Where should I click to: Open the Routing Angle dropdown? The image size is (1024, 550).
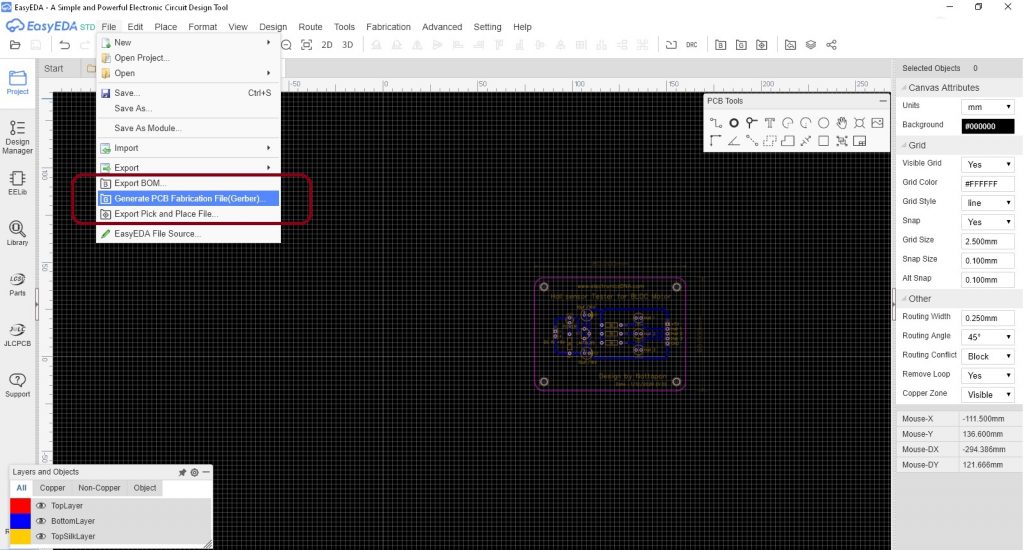coord(988,337)
